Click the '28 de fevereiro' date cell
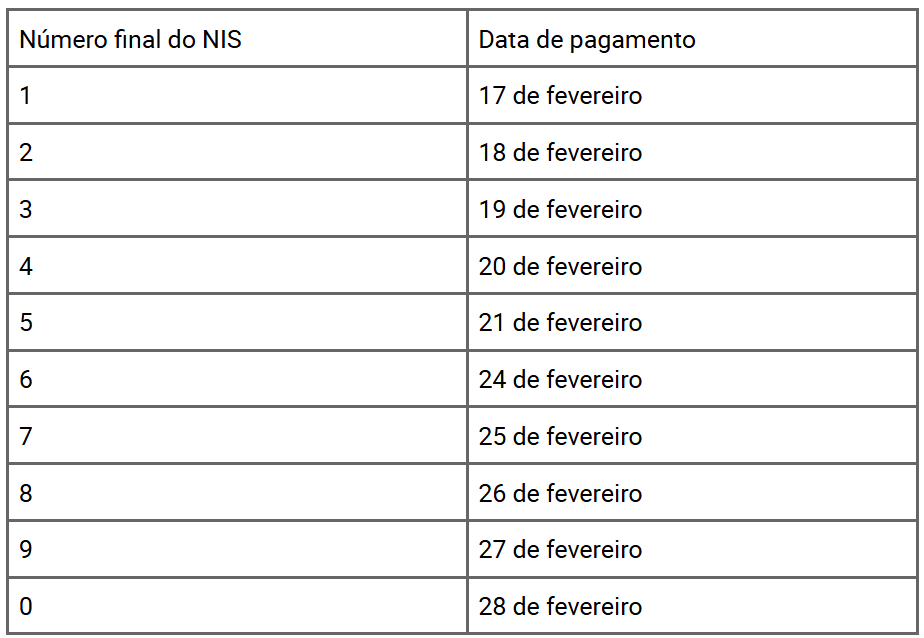Viewport: 924px width, 638px height. click(x=692, y=606)
